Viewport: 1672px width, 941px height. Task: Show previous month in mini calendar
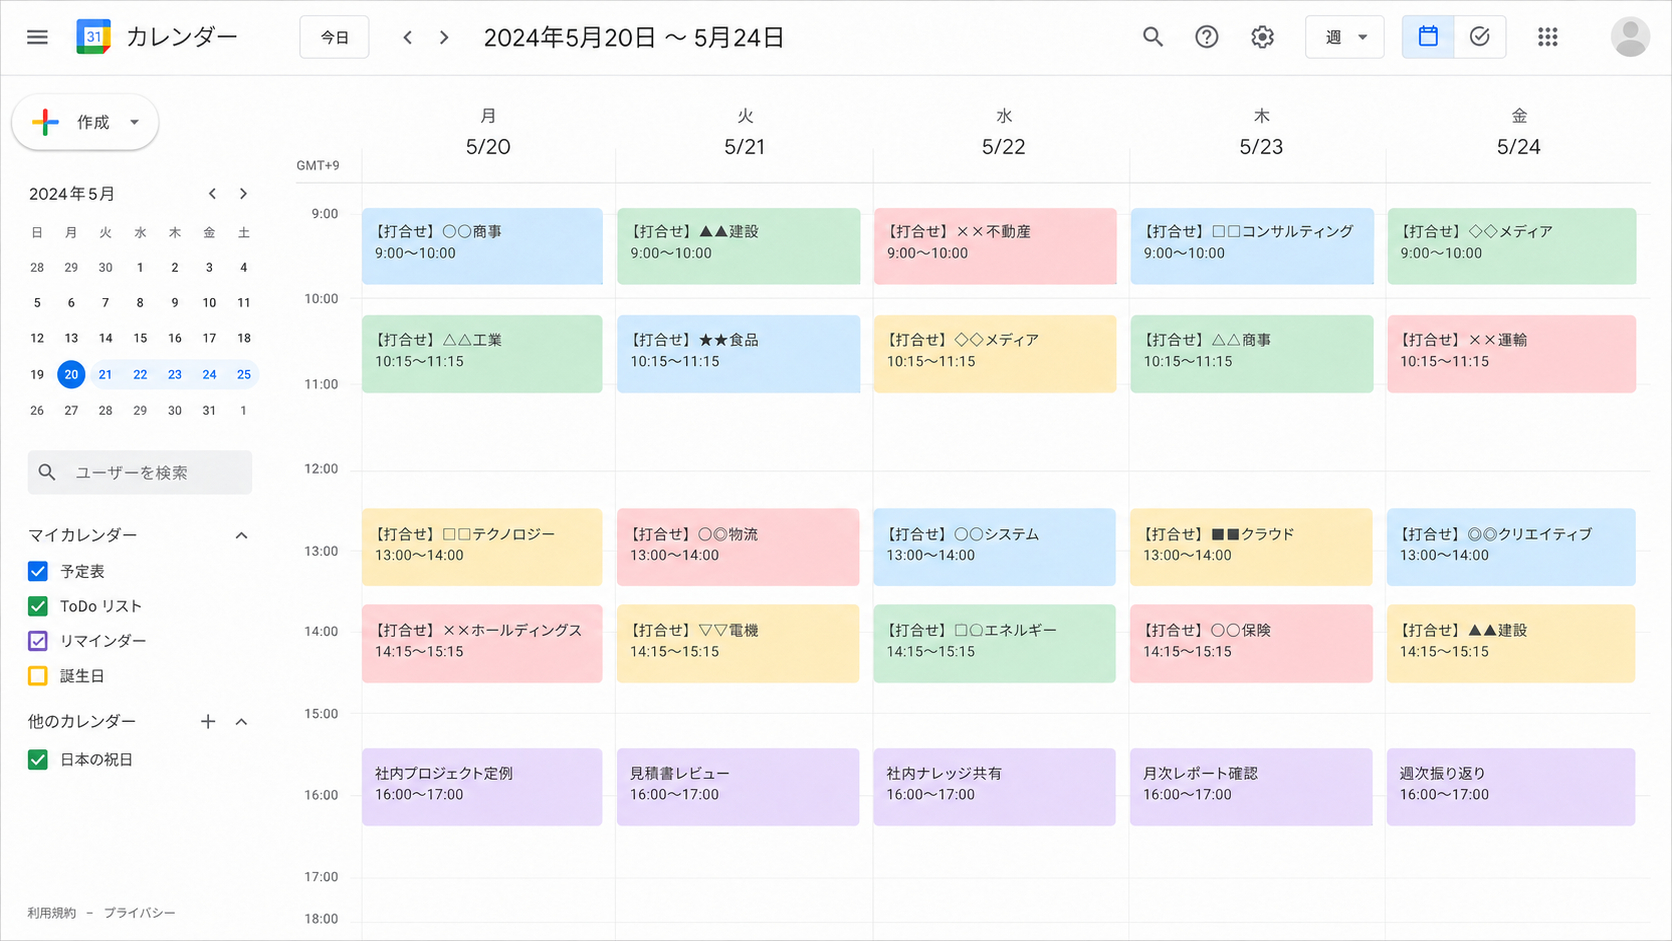pyautogui.click(x=212, y=194)
